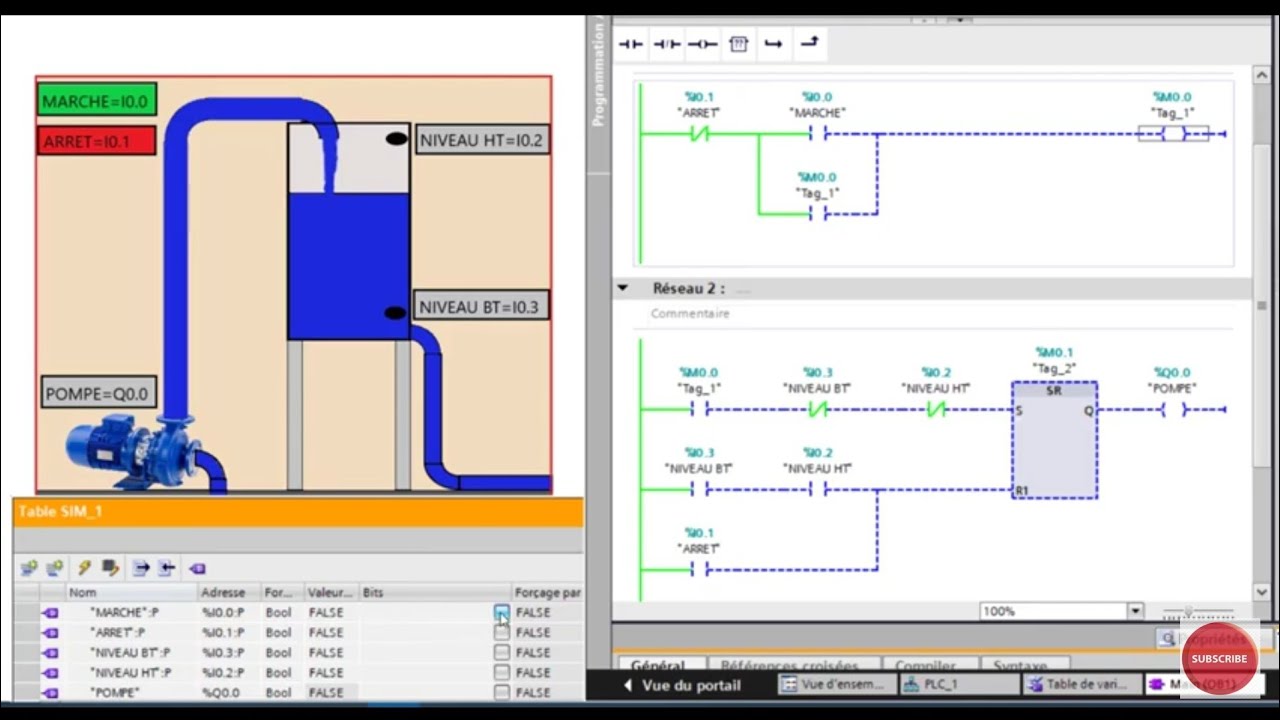Screen dimensions: 1280x720
Task: Select the %Q0.0 address cell
Action: [228, 692]
